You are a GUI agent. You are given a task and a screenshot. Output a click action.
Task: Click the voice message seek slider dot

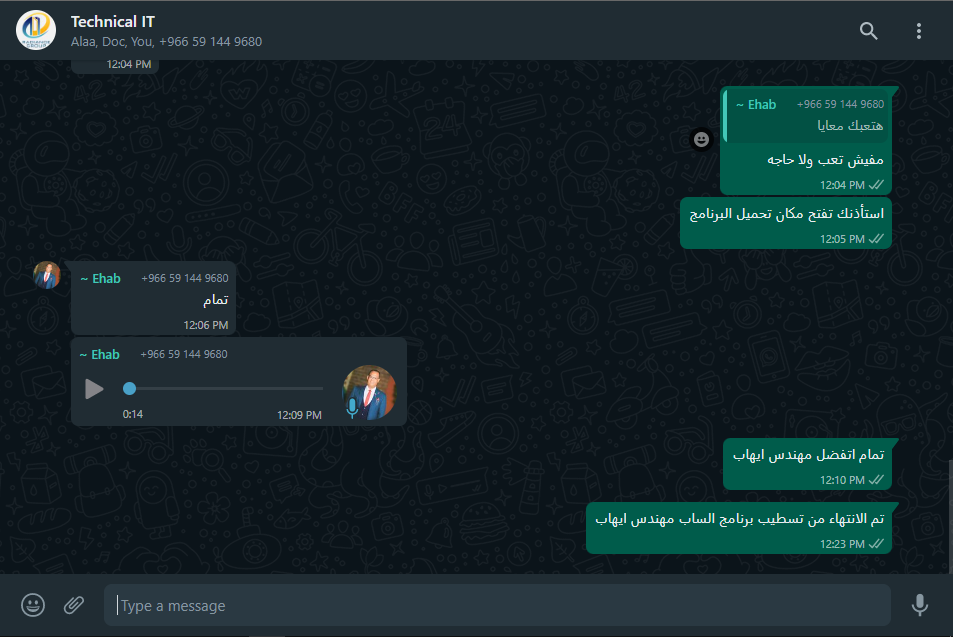tap(129, 388)
